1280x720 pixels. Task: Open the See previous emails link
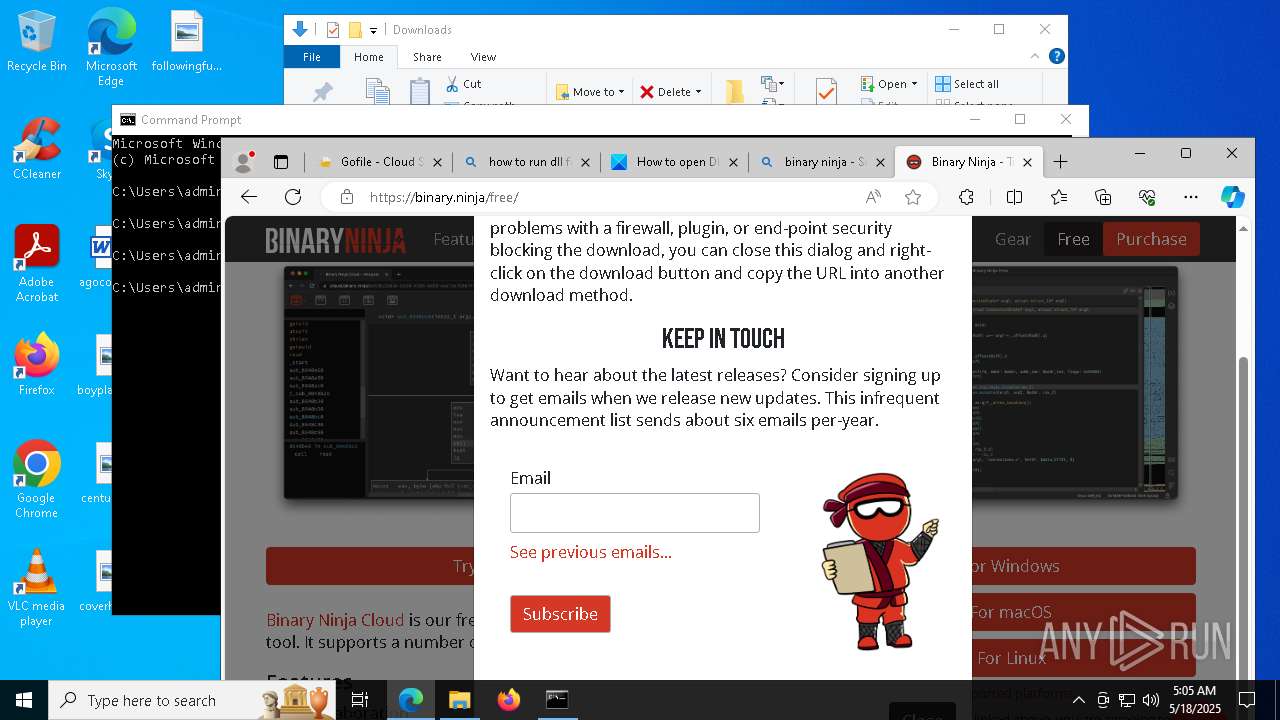coord(591,552)
